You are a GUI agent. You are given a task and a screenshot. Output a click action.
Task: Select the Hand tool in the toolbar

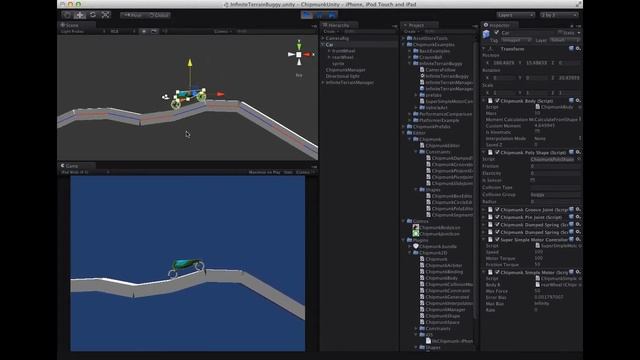tap(67, 15)
